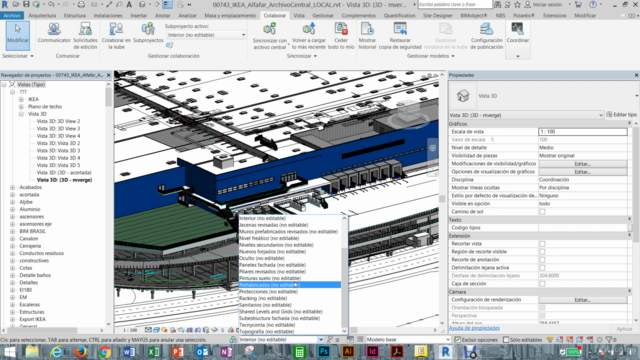Open InDesign from taskbar
The width and height of the screenshot is (640, 360).
coord(372,351)
